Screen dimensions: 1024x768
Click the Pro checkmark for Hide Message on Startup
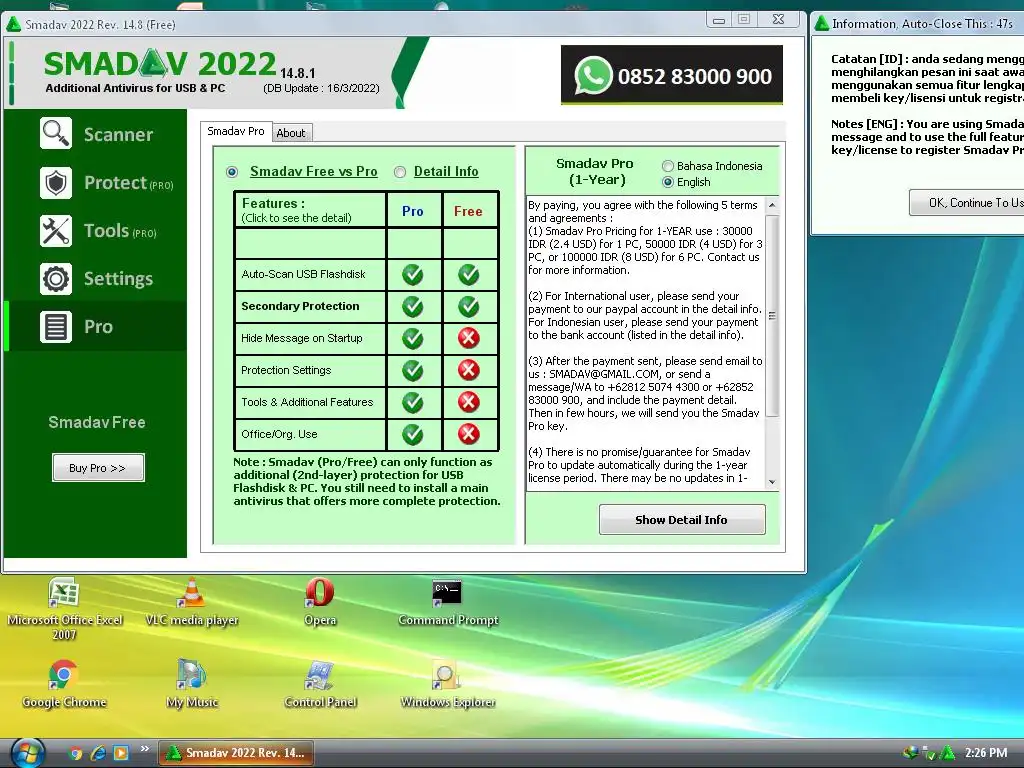413,338
